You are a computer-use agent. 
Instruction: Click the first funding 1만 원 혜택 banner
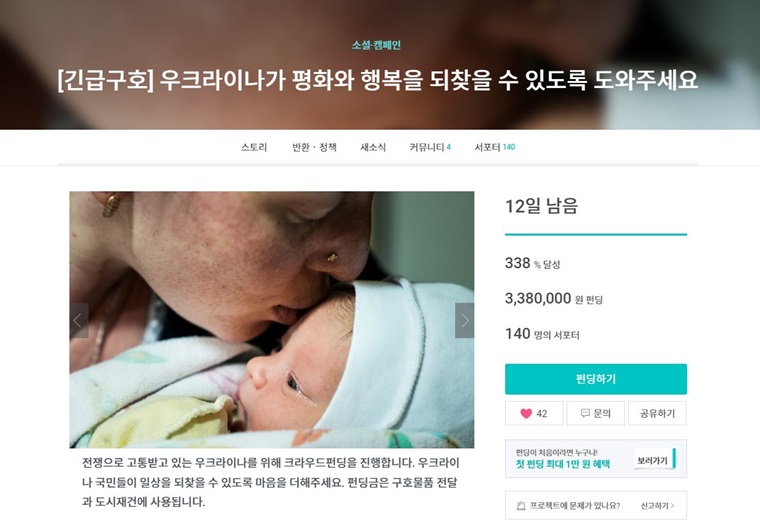(x=596, y=459)
